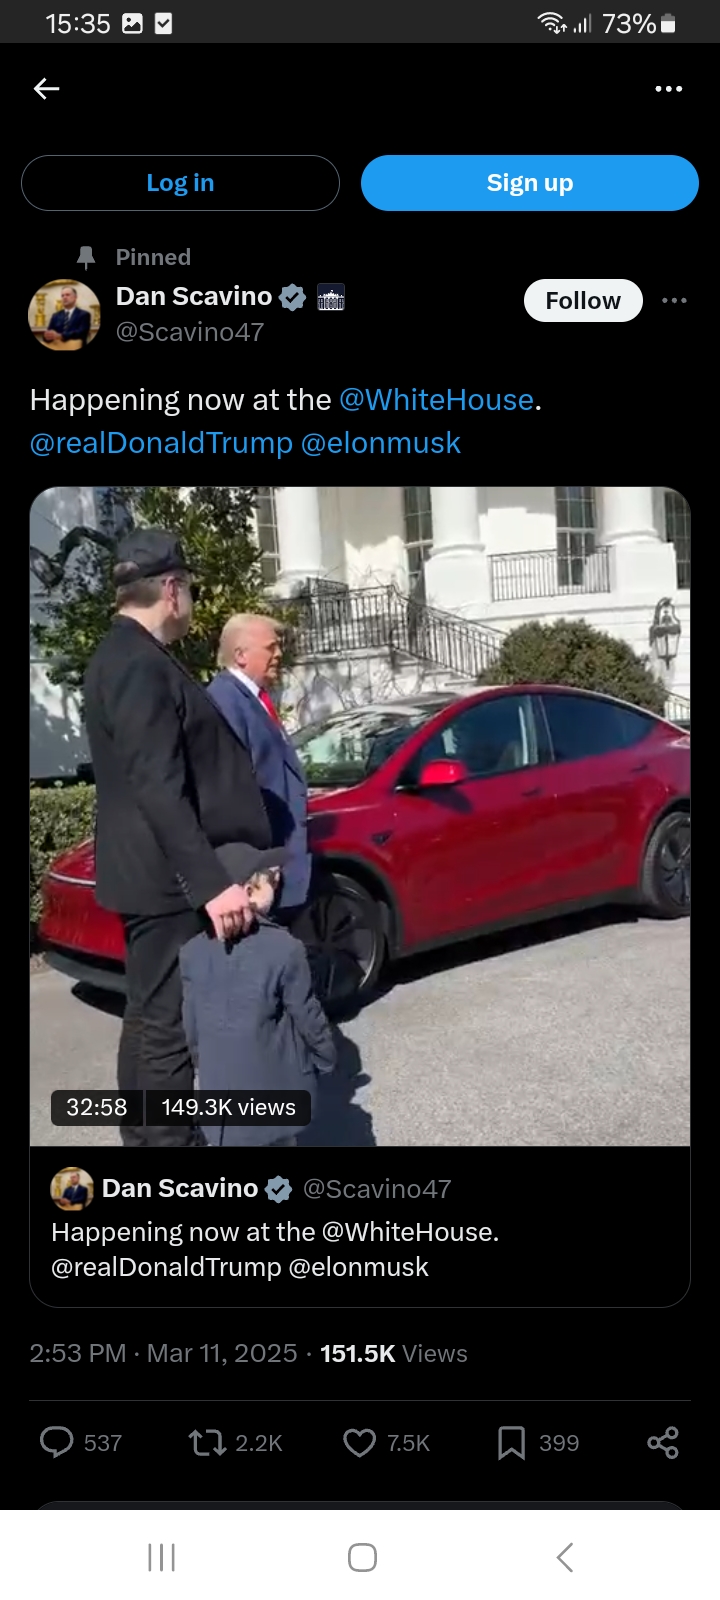Tap the Android recent apps icon
Screen dimensions: 720x1600
[161, 1557]
